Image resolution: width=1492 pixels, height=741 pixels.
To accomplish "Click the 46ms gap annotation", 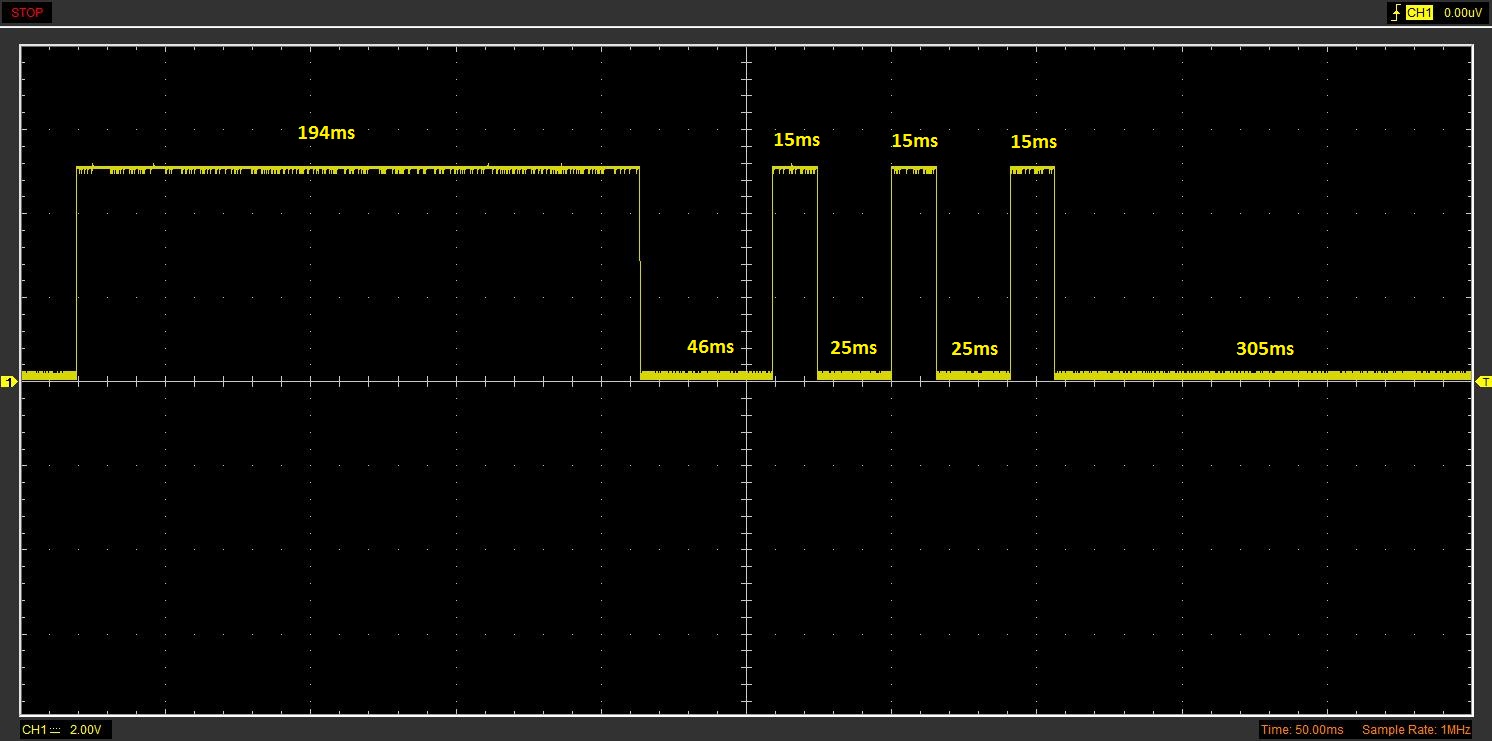I will click(710, 347).
